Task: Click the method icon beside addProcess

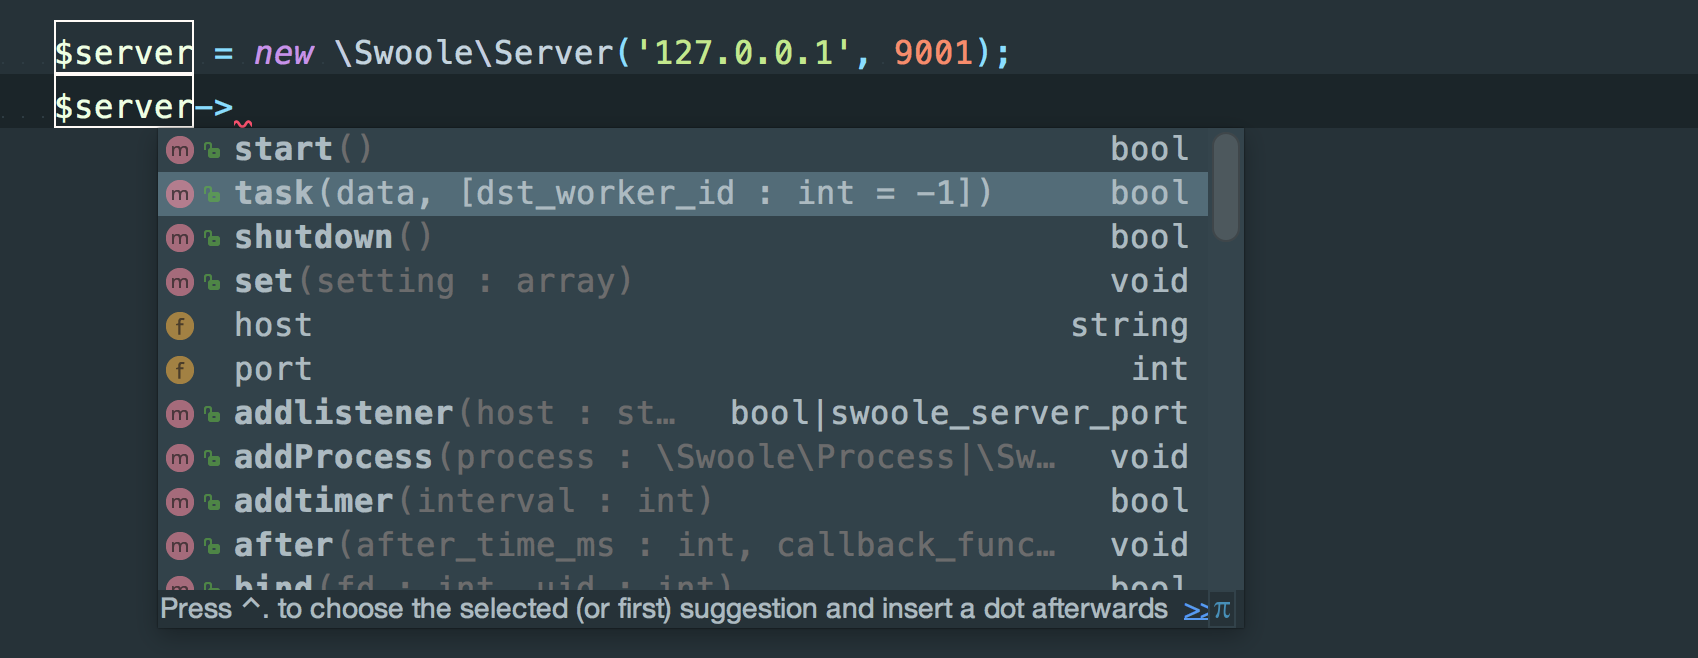Action: 180,458
